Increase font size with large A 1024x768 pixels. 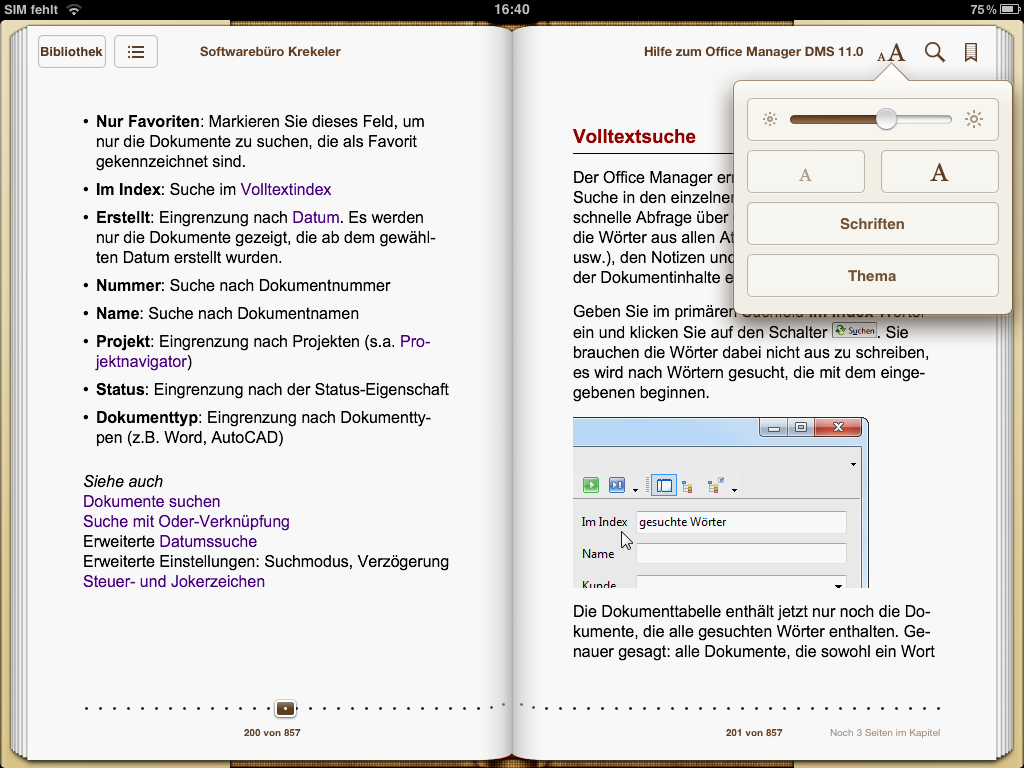[939, 172]
